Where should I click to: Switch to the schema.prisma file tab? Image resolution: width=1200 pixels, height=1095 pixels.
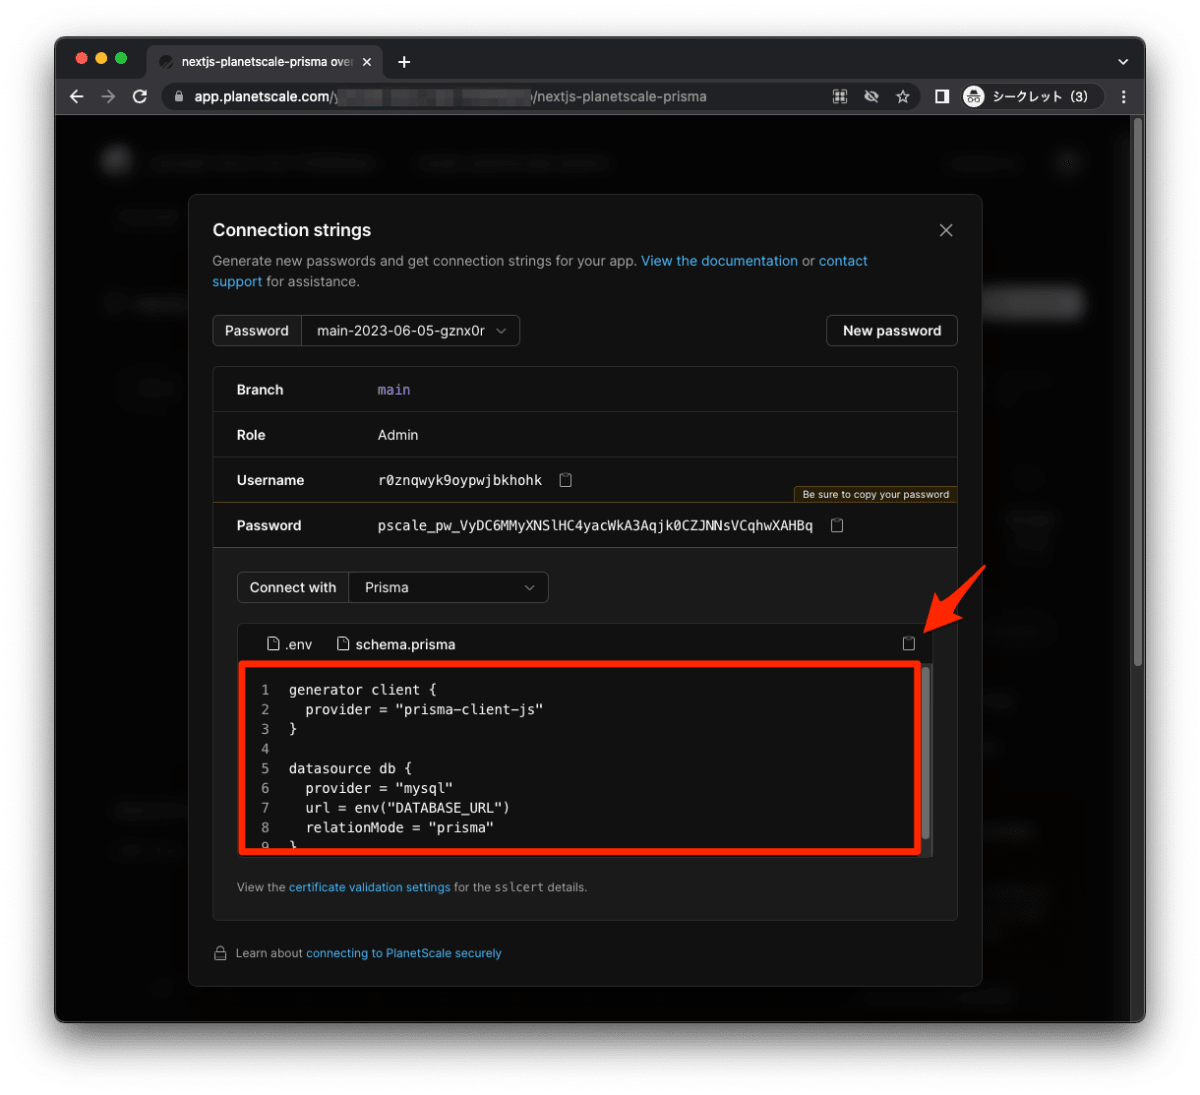[x=396, y=644]
